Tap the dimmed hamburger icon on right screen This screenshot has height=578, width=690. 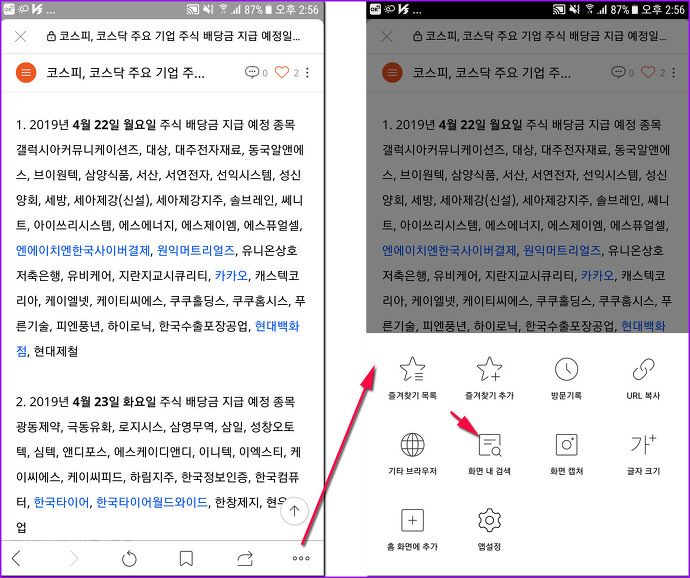tap(392, 73)
